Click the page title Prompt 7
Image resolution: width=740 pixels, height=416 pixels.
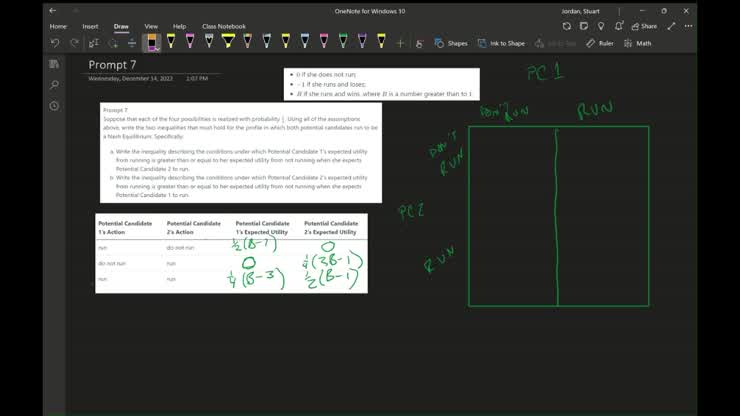pos(112,65)
